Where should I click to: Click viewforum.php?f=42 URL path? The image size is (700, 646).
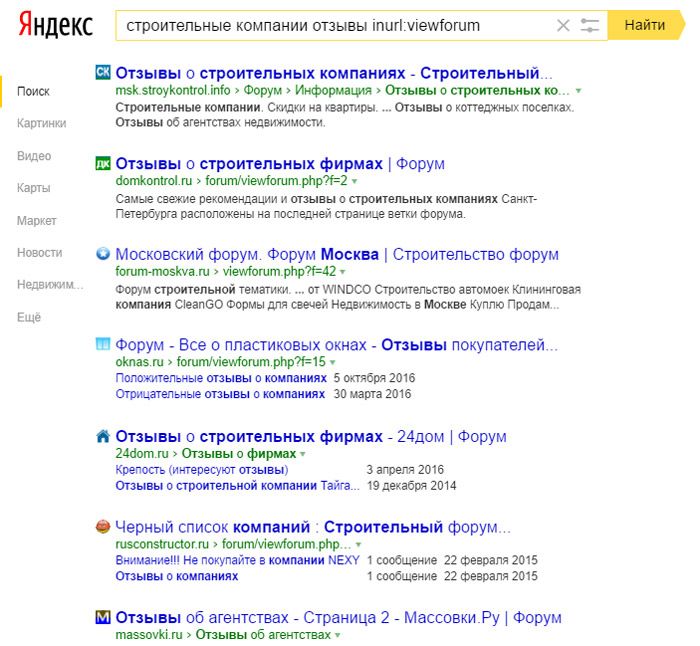pos(279,271)
